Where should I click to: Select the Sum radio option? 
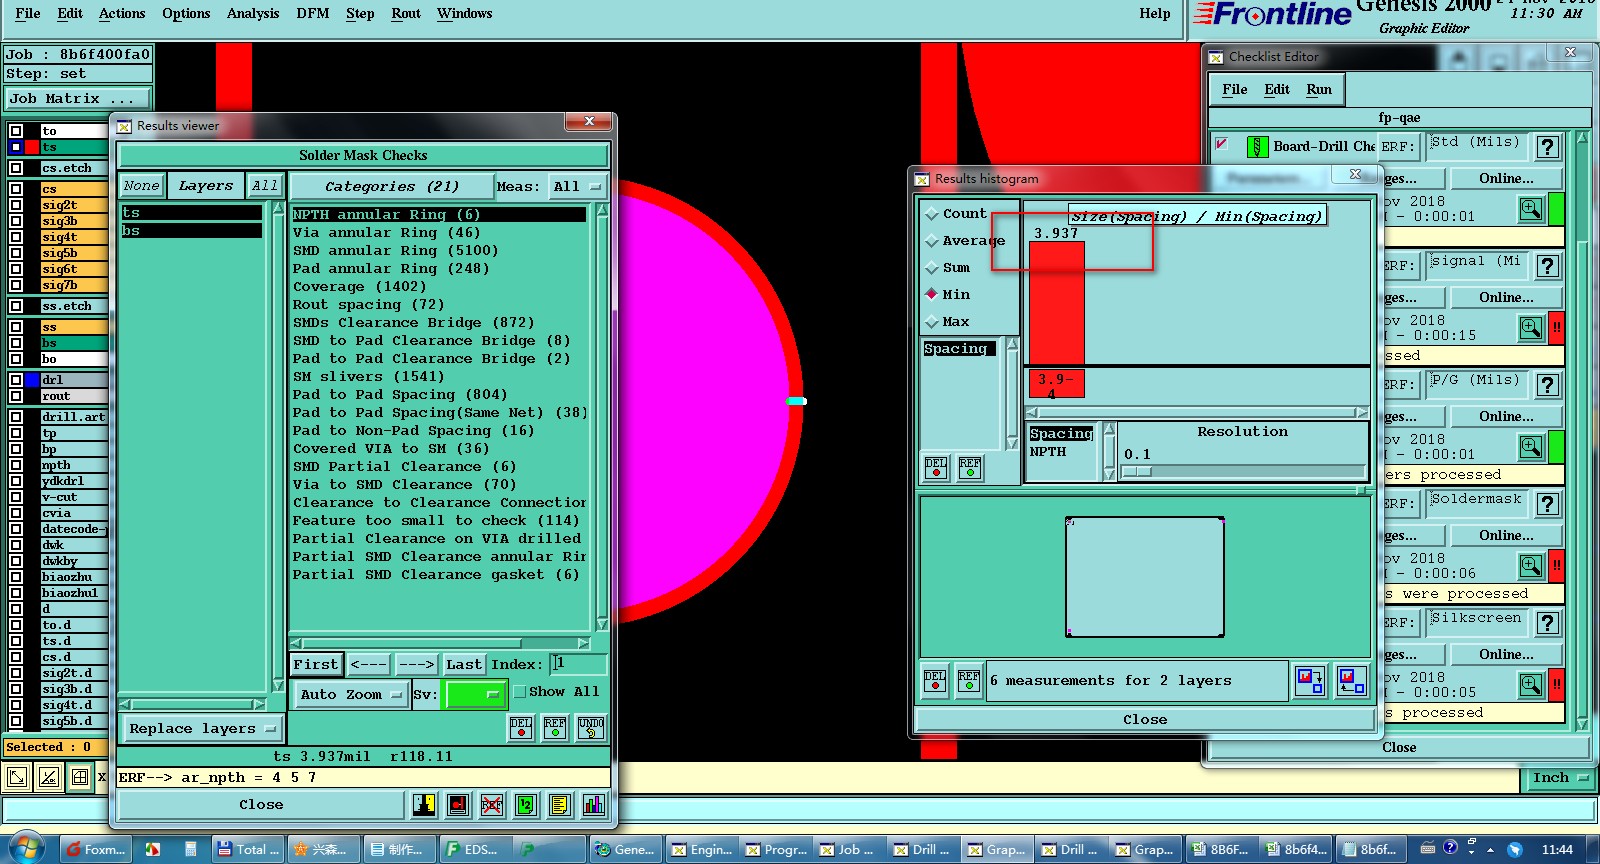coord(932,268)
